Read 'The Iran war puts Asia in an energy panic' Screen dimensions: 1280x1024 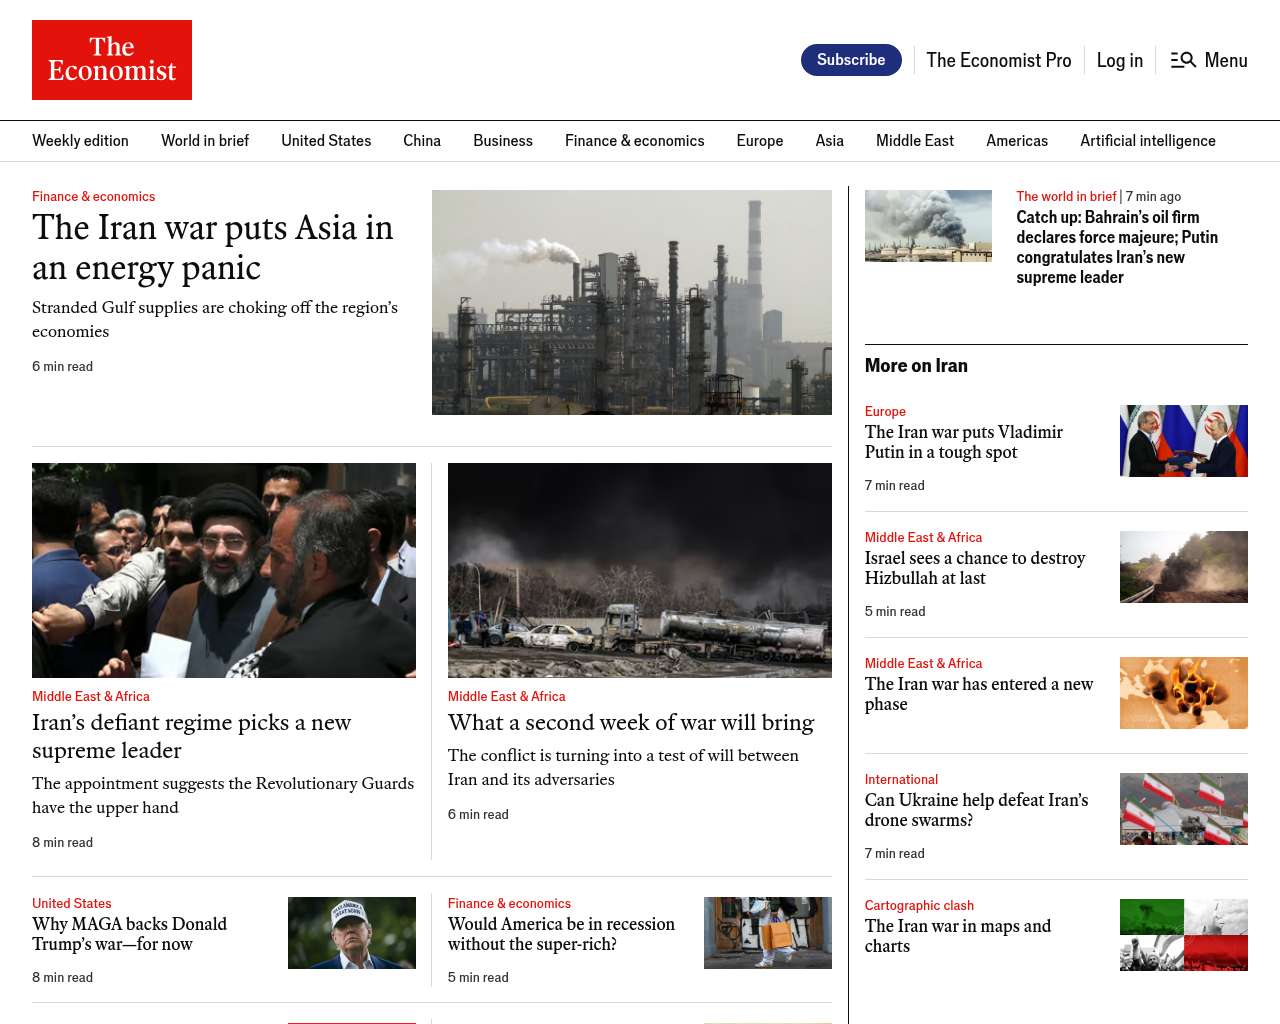coord(212,247)
